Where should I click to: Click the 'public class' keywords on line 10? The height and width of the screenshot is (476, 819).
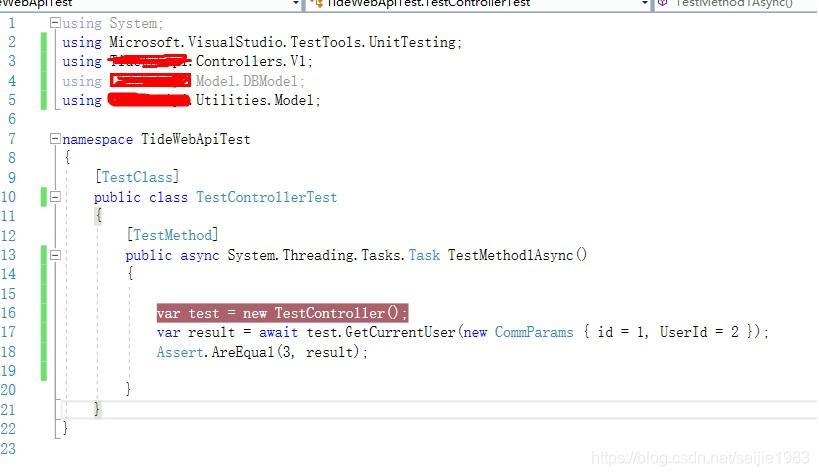click(141, 198)
